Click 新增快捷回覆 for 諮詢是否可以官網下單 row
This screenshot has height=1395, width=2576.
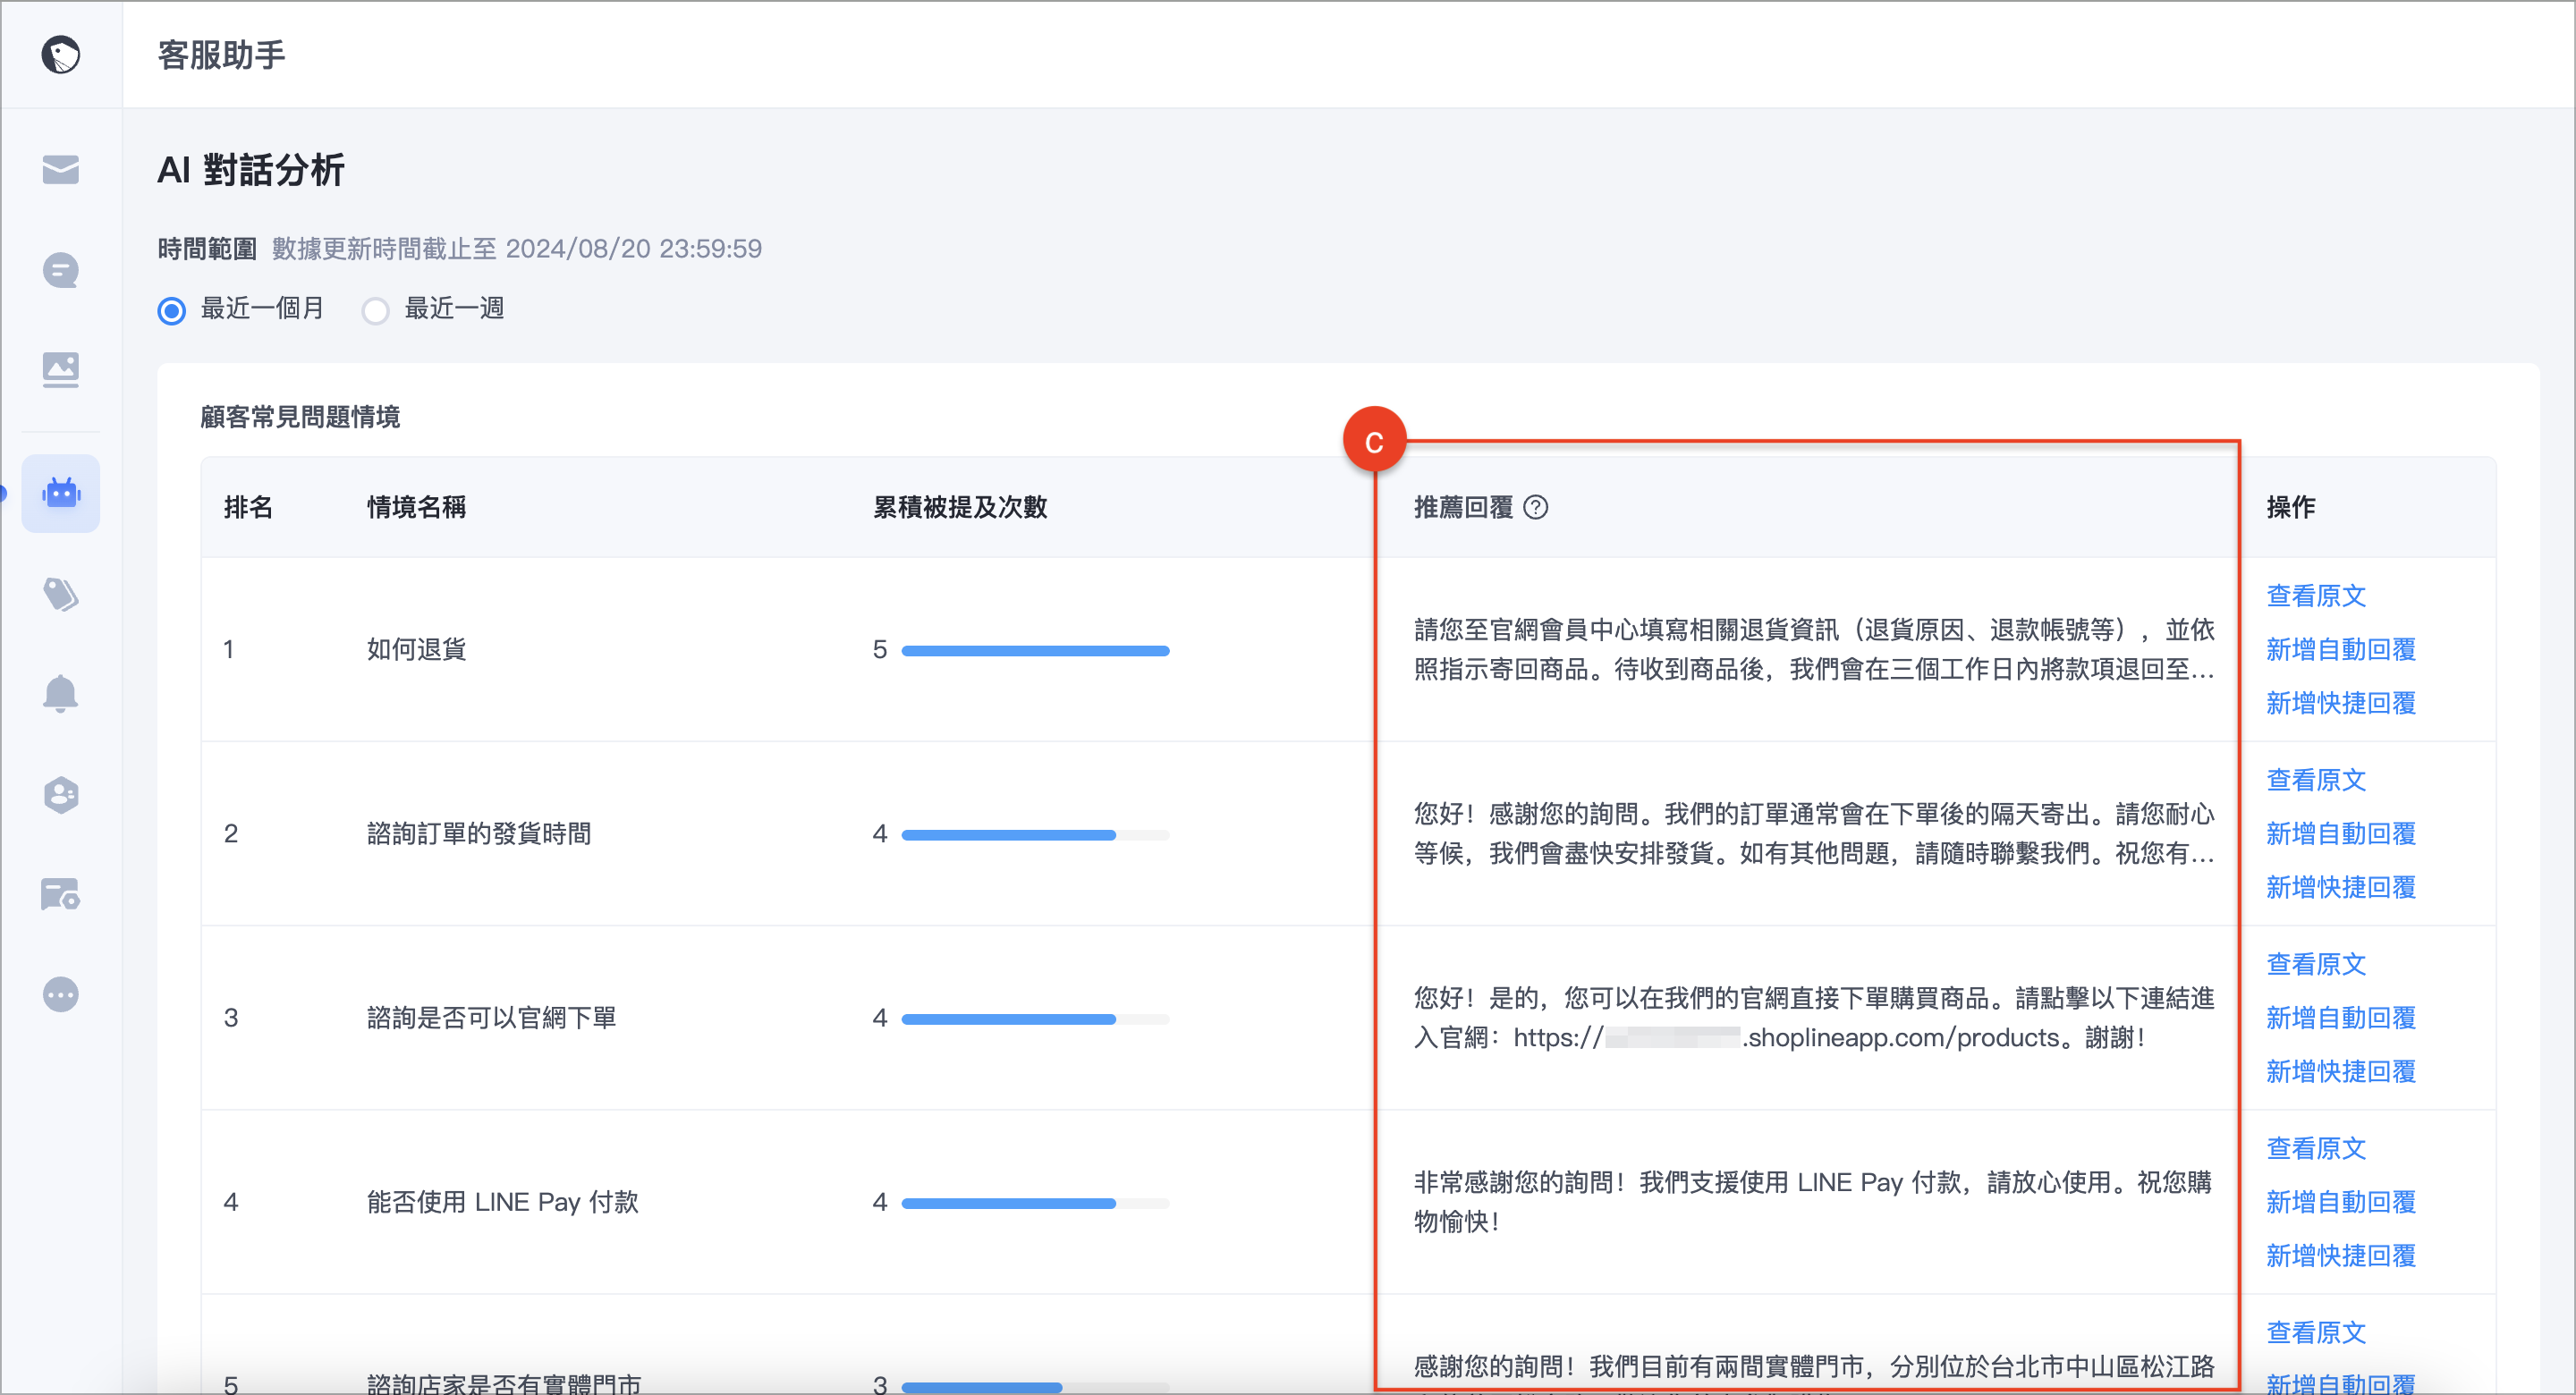tap(2341, 1072)
